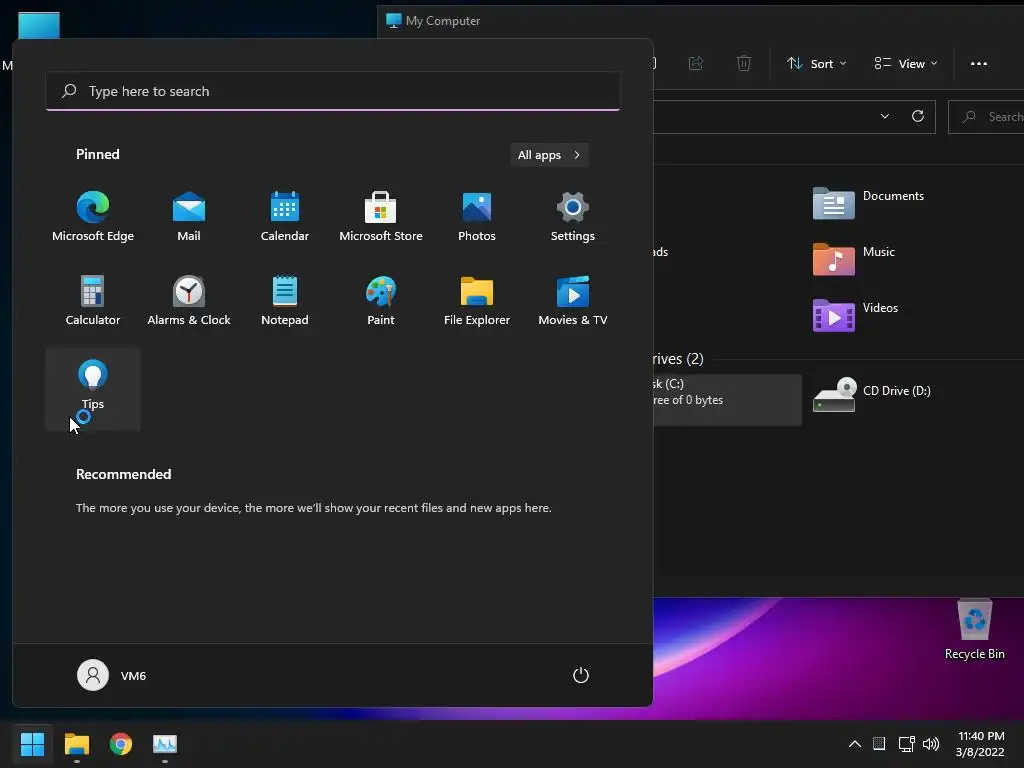The height and width of the screenshot is (768, 1024).
Task: Open the View dropdown in My Computer
Action: coord(906,63)
